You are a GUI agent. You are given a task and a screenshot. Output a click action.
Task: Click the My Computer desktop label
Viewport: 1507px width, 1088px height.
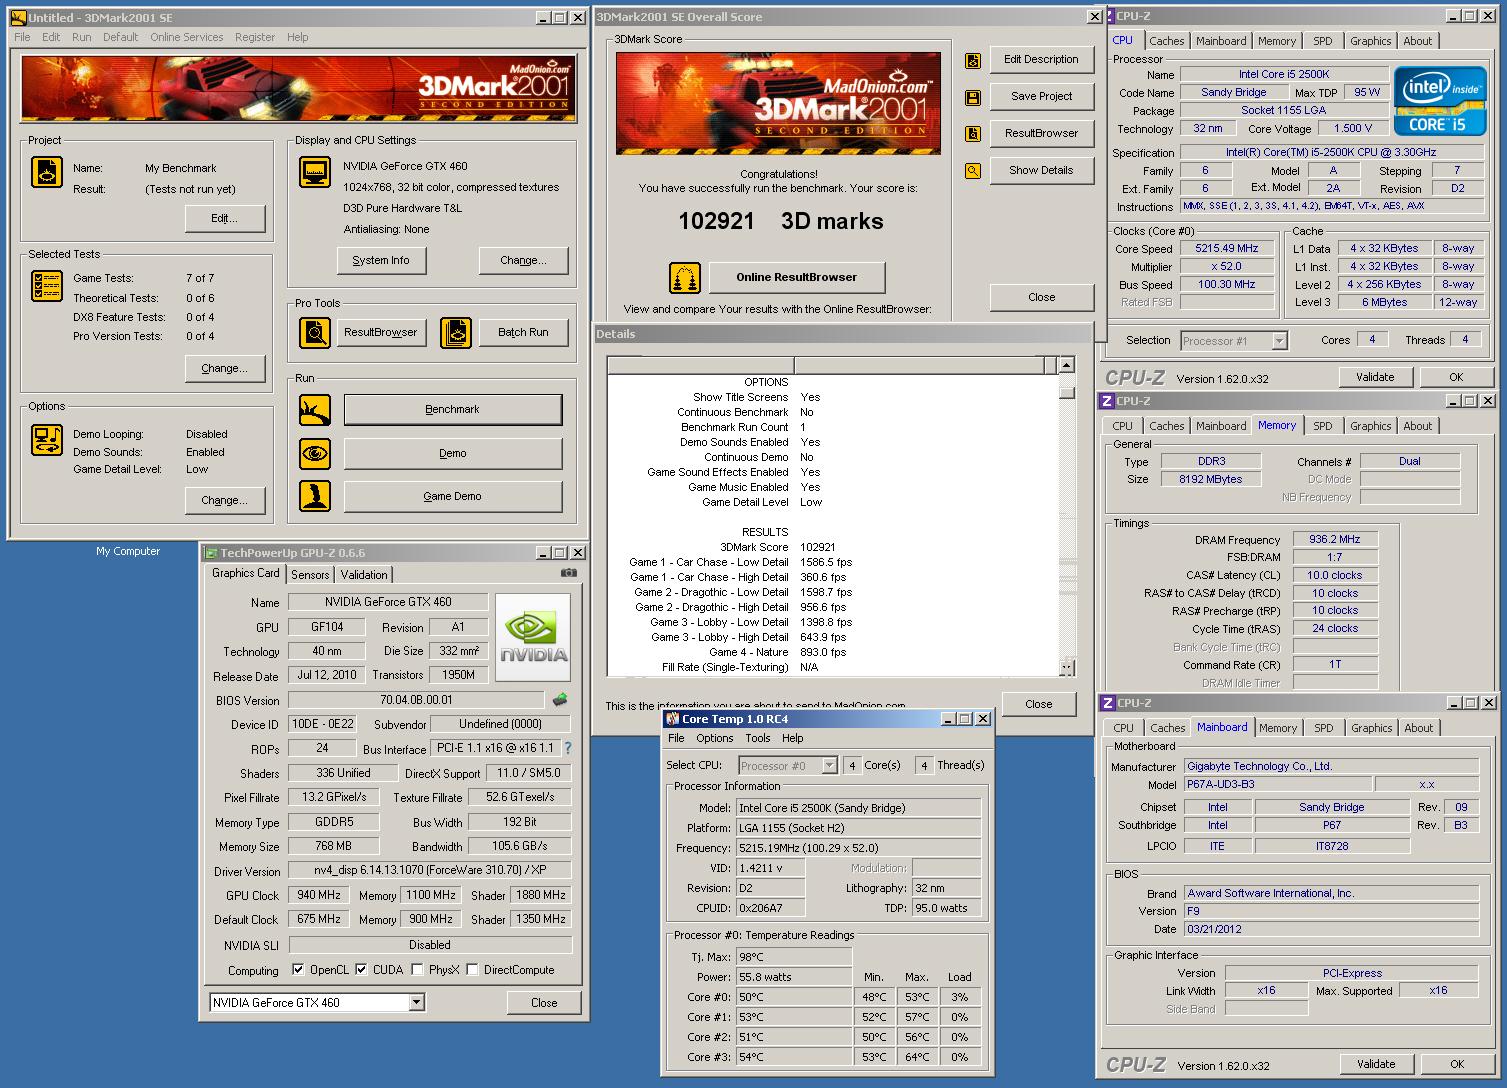[128, 551]
